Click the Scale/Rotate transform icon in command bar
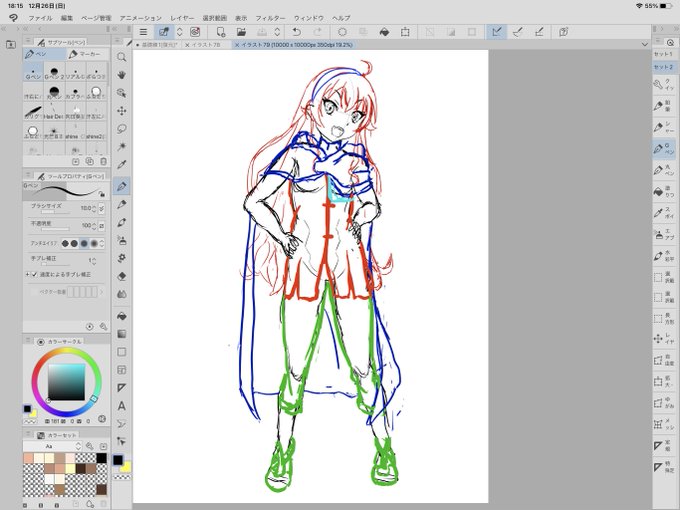Screen dimensions: 680x510 click(x=405, y=32)
